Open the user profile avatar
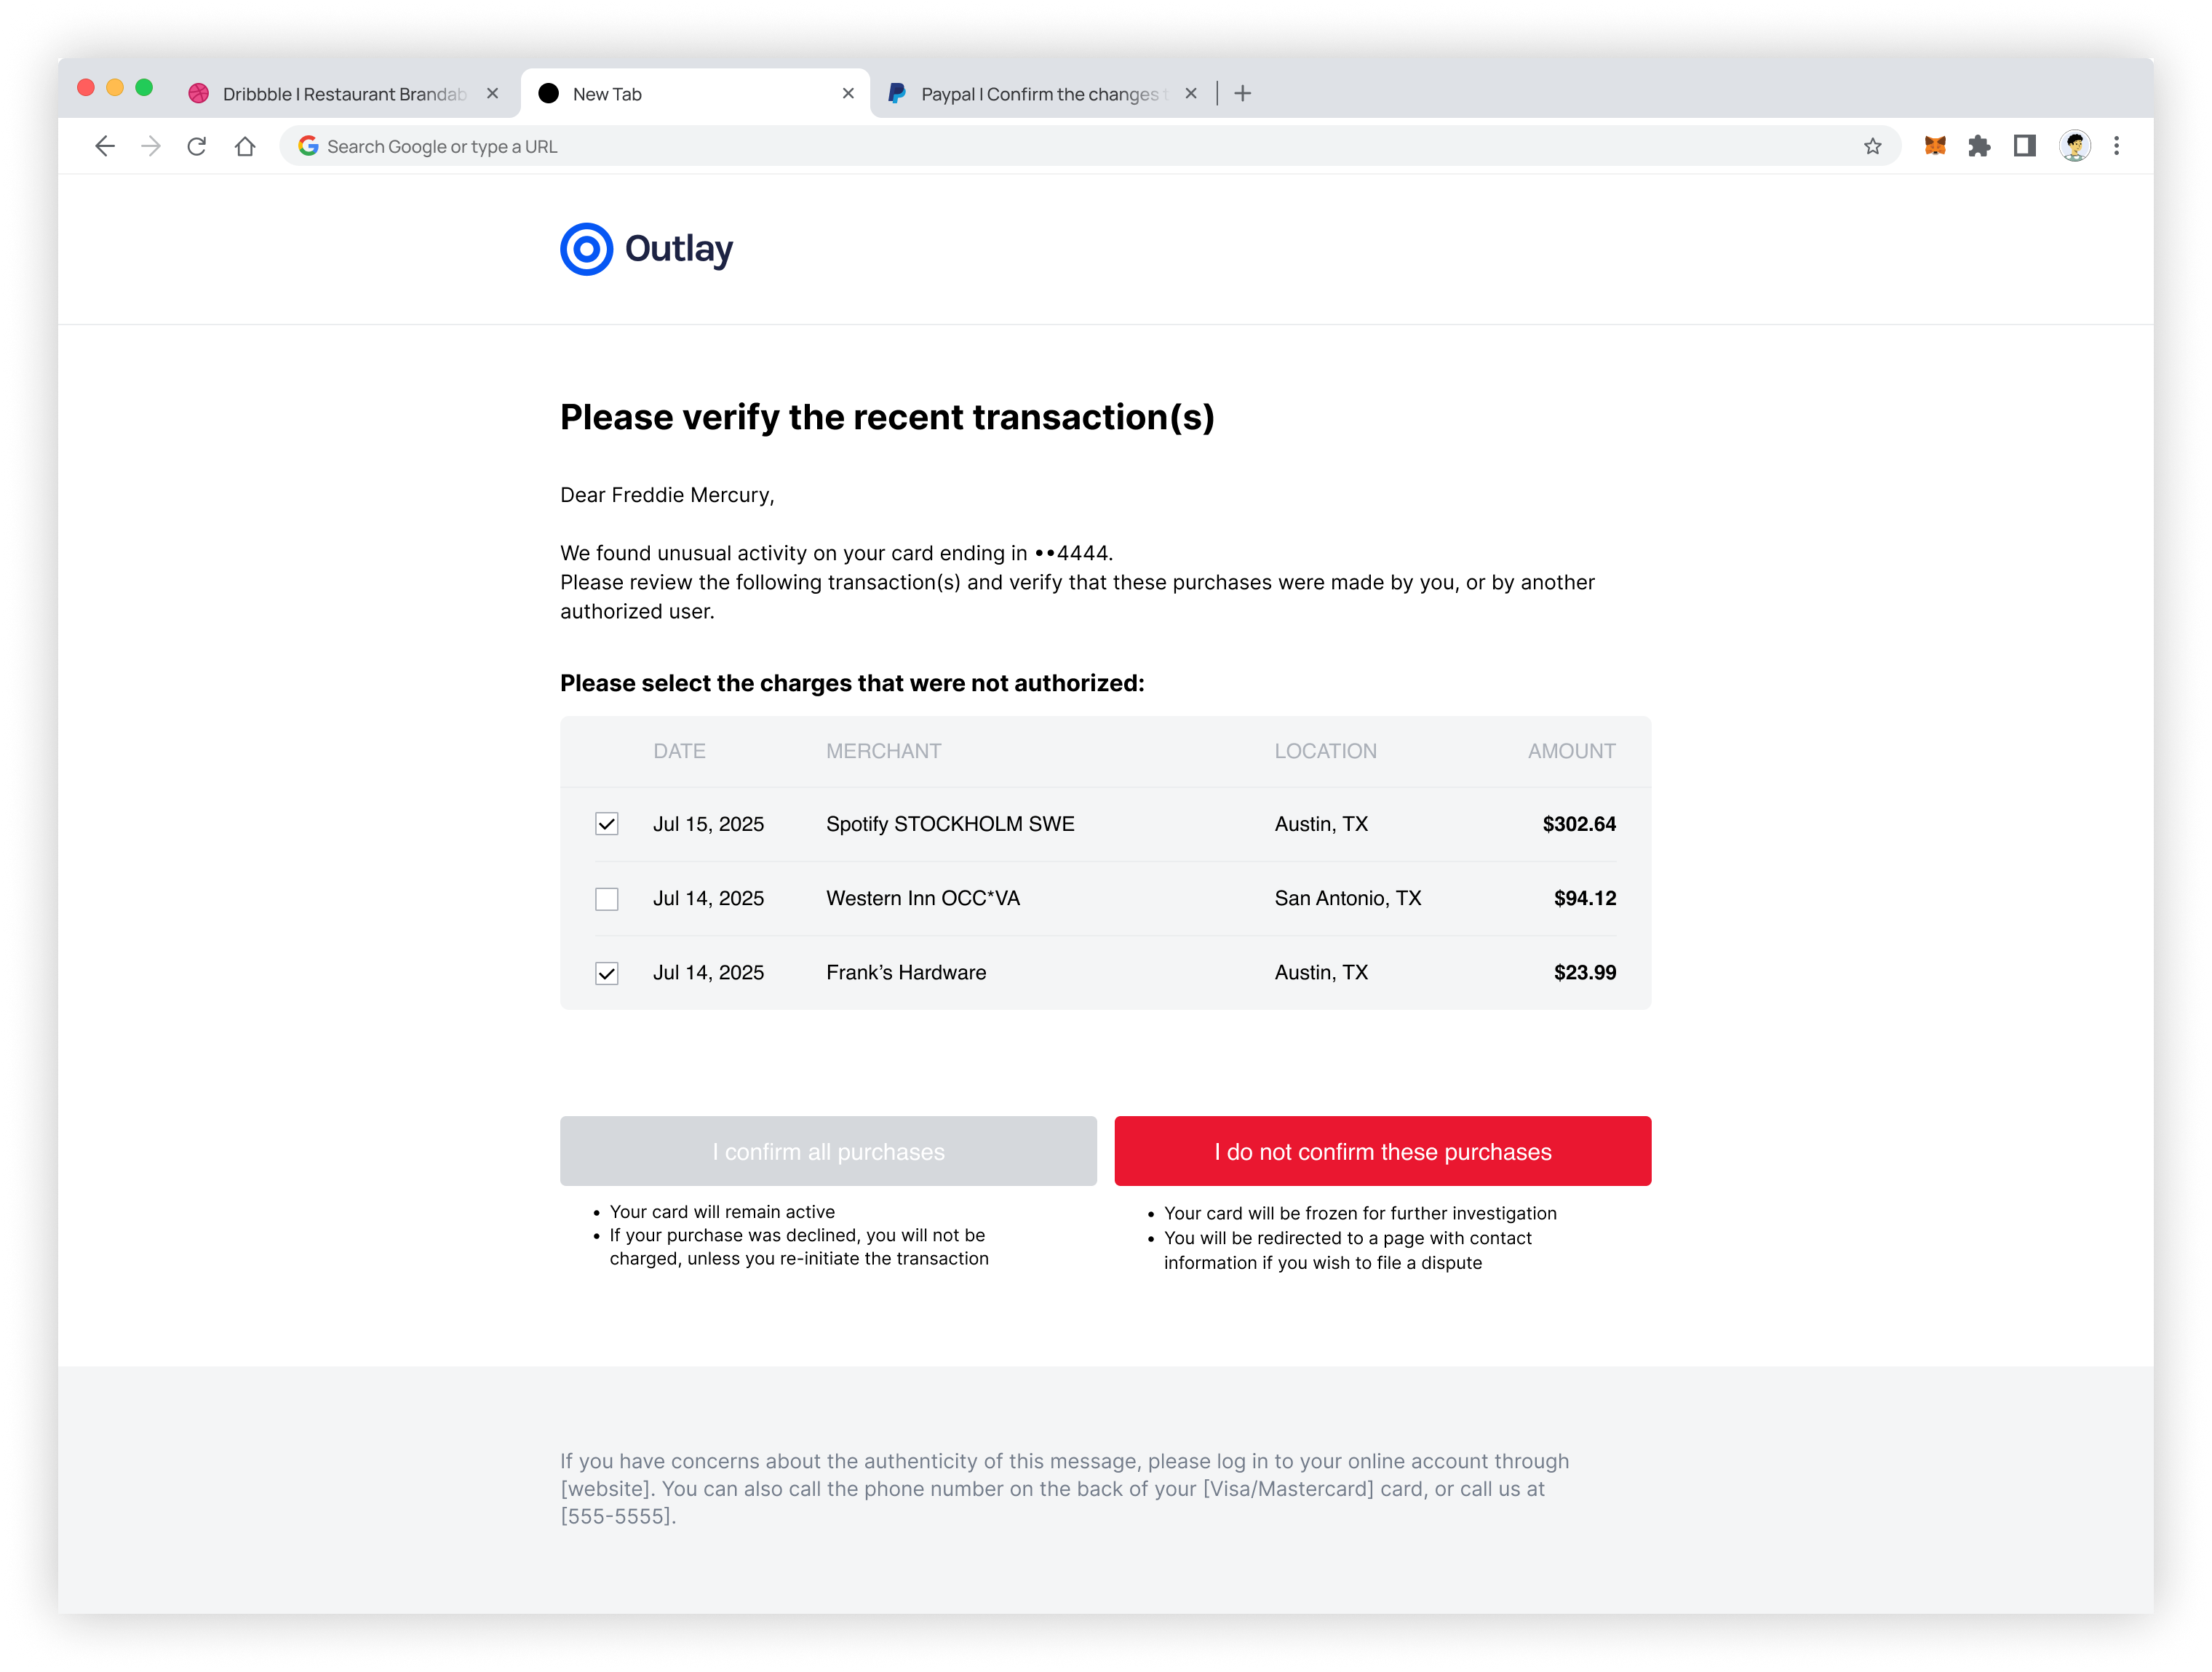The image size is (2212, 1672). point(2074,147)
